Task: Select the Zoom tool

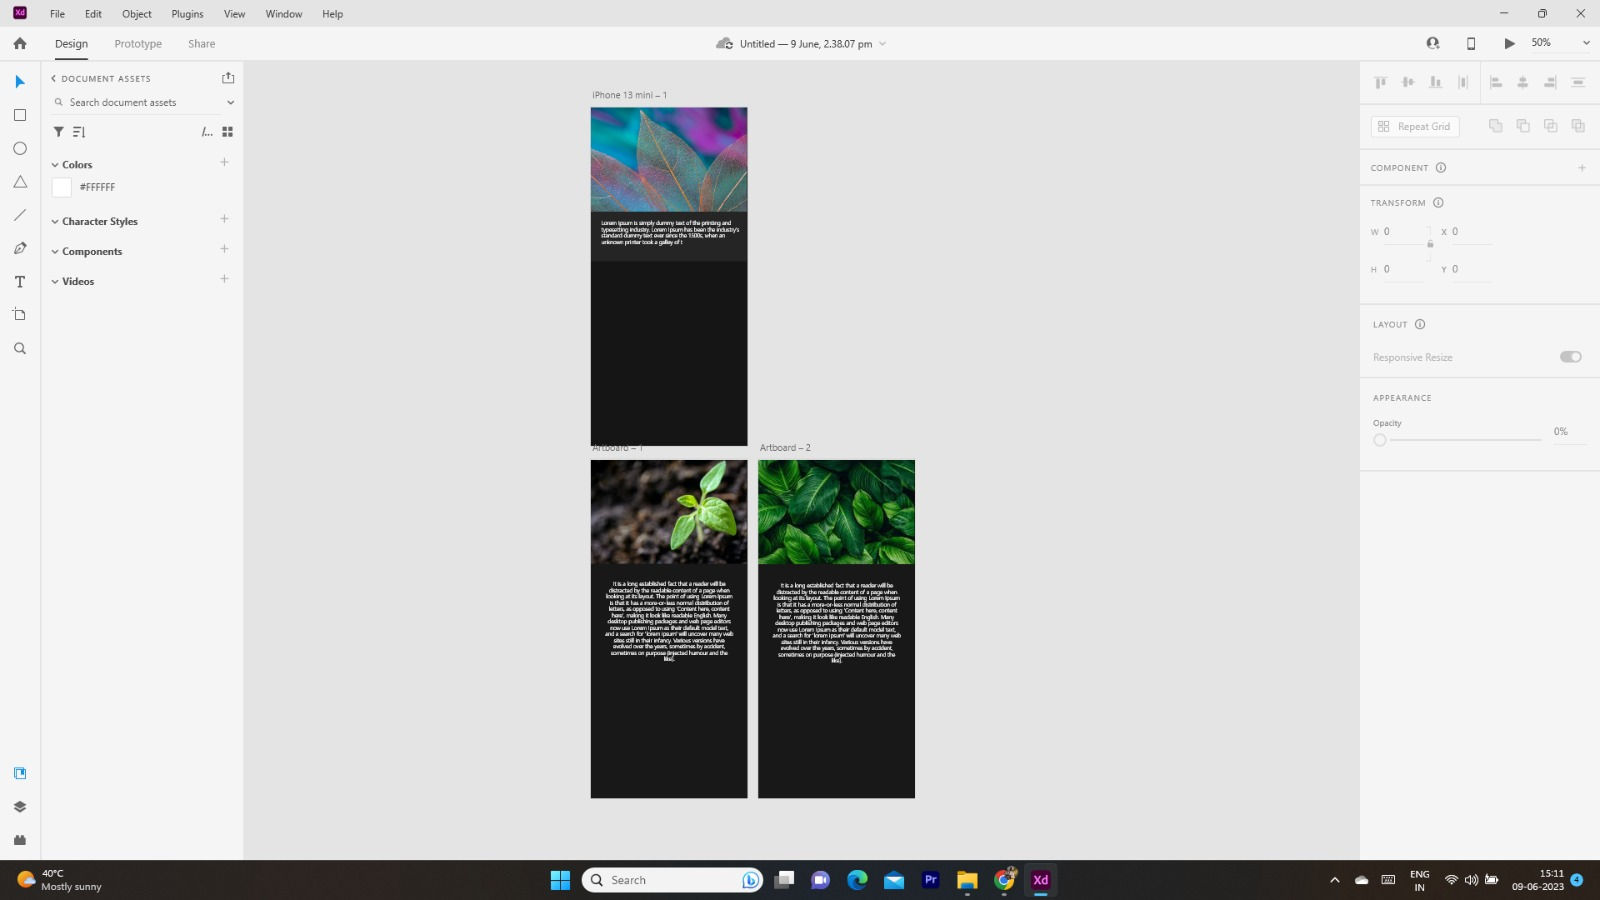Action: point(20,348)
